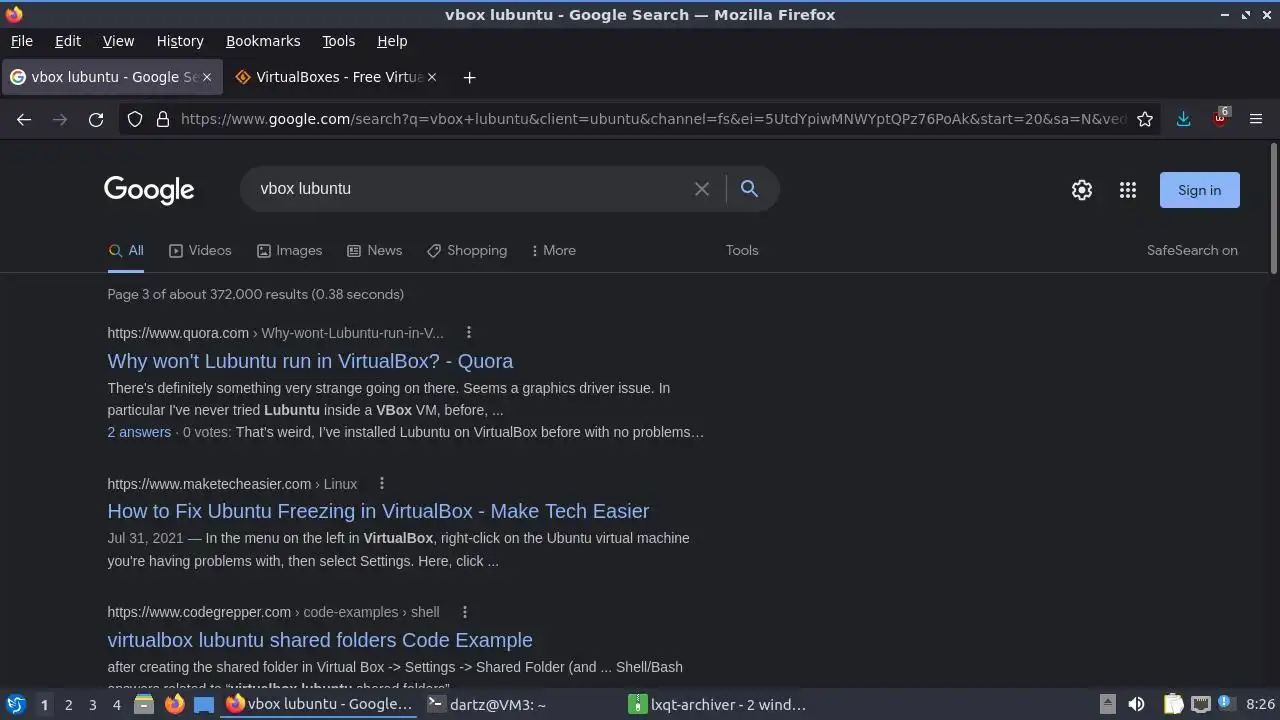Expand the More search filters
1280x720 pixels.
554,250
